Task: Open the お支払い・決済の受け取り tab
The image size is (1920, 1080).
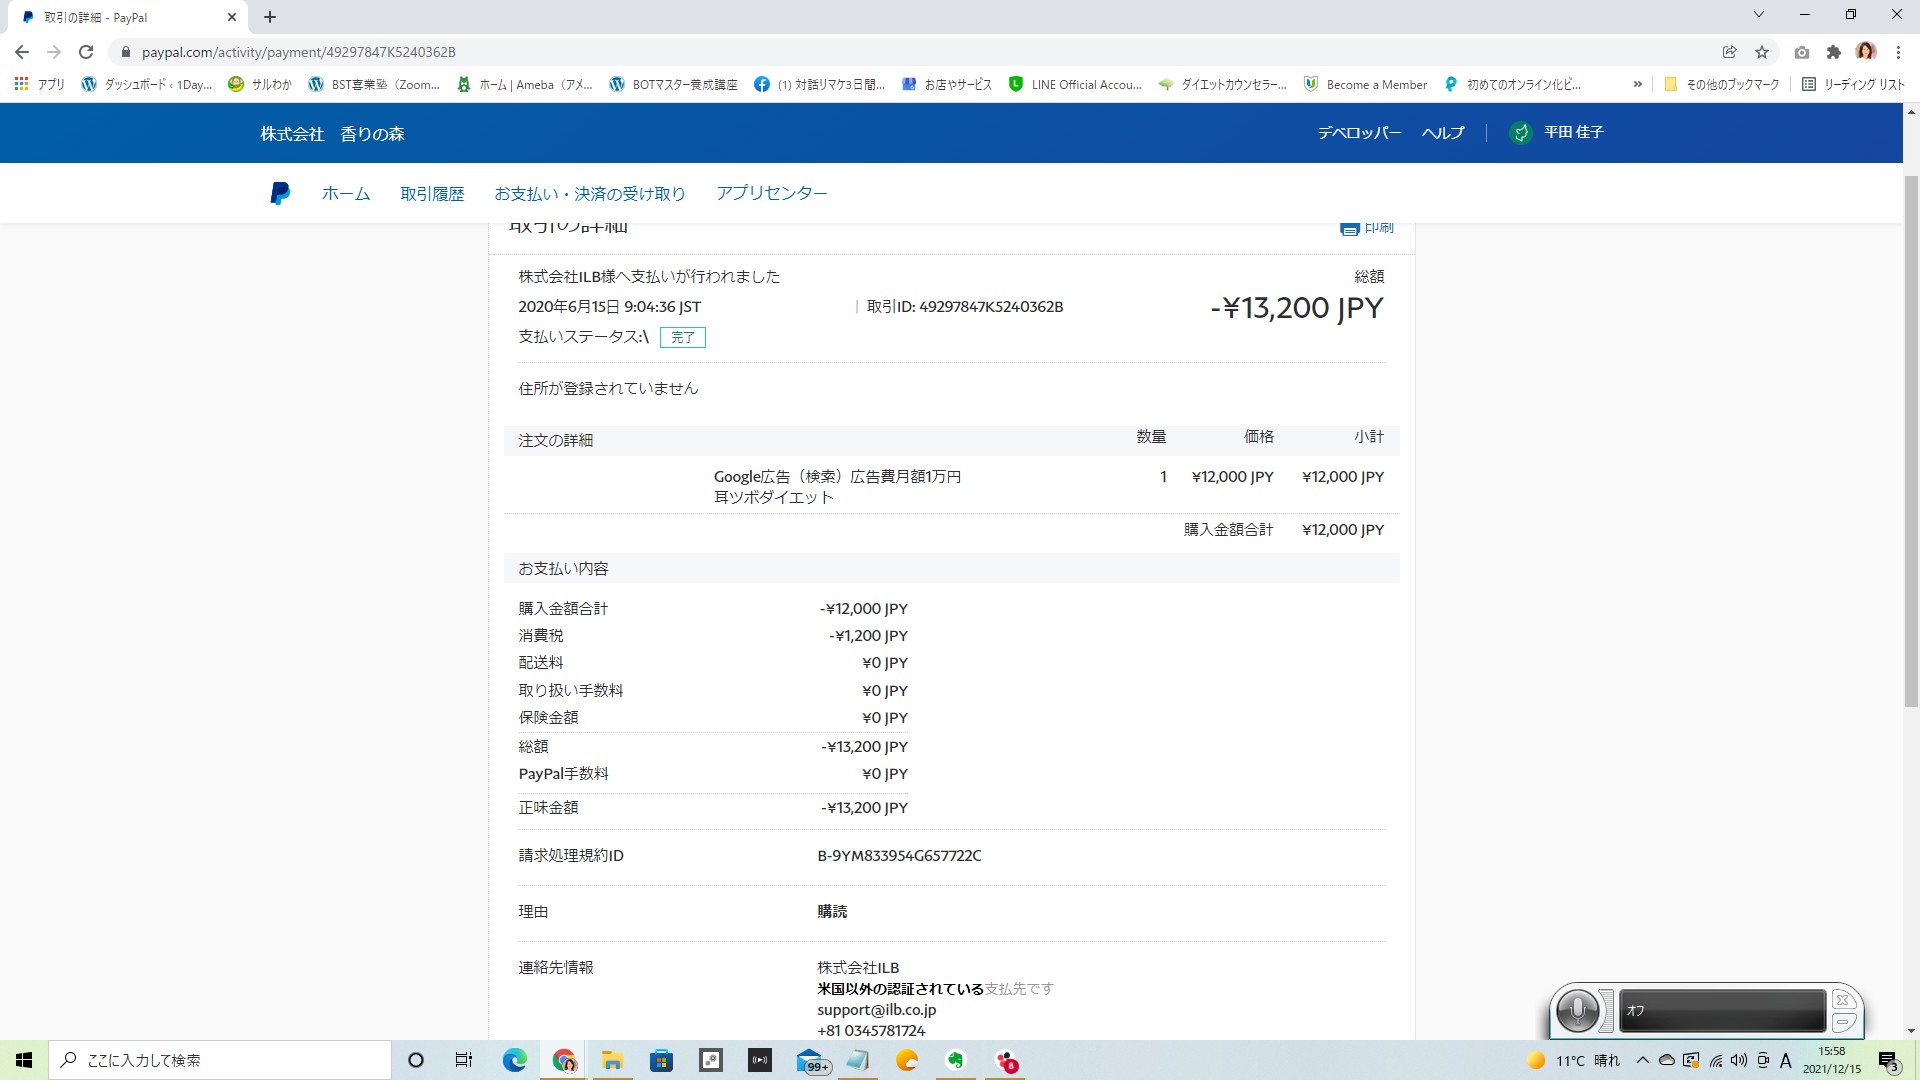Action: (x=590, y=193)
